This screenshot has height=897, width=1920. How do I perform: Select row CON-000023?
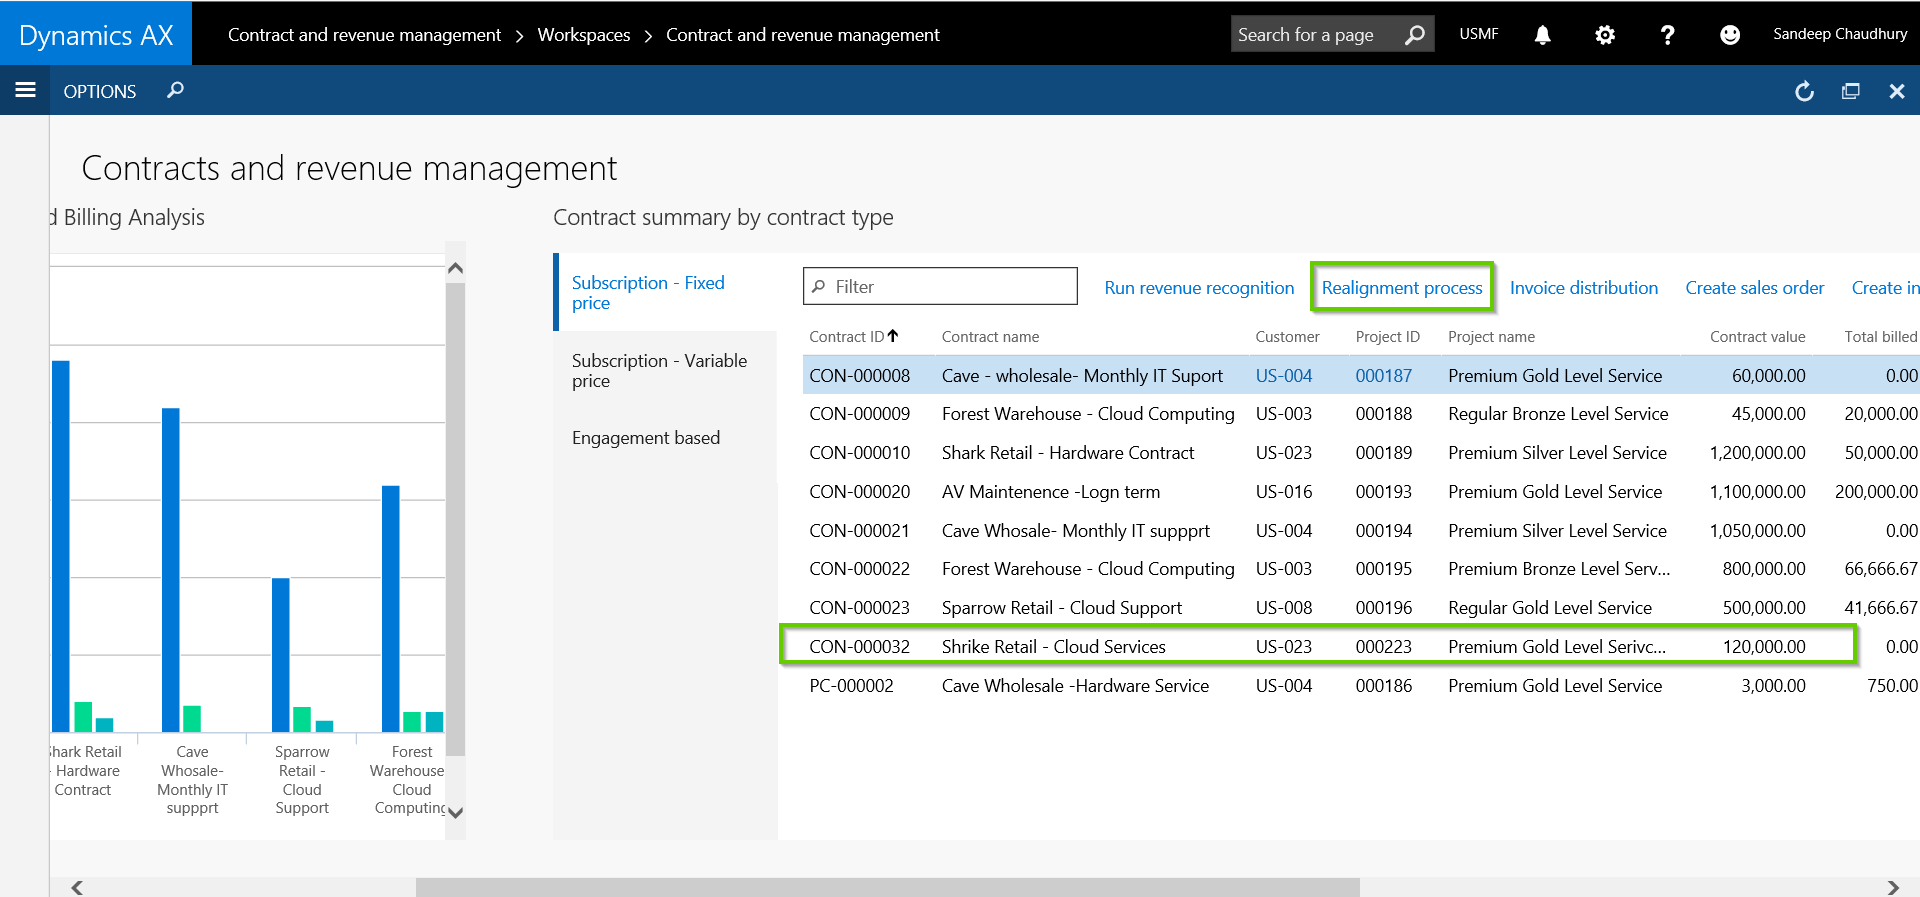click(1360, 608)
